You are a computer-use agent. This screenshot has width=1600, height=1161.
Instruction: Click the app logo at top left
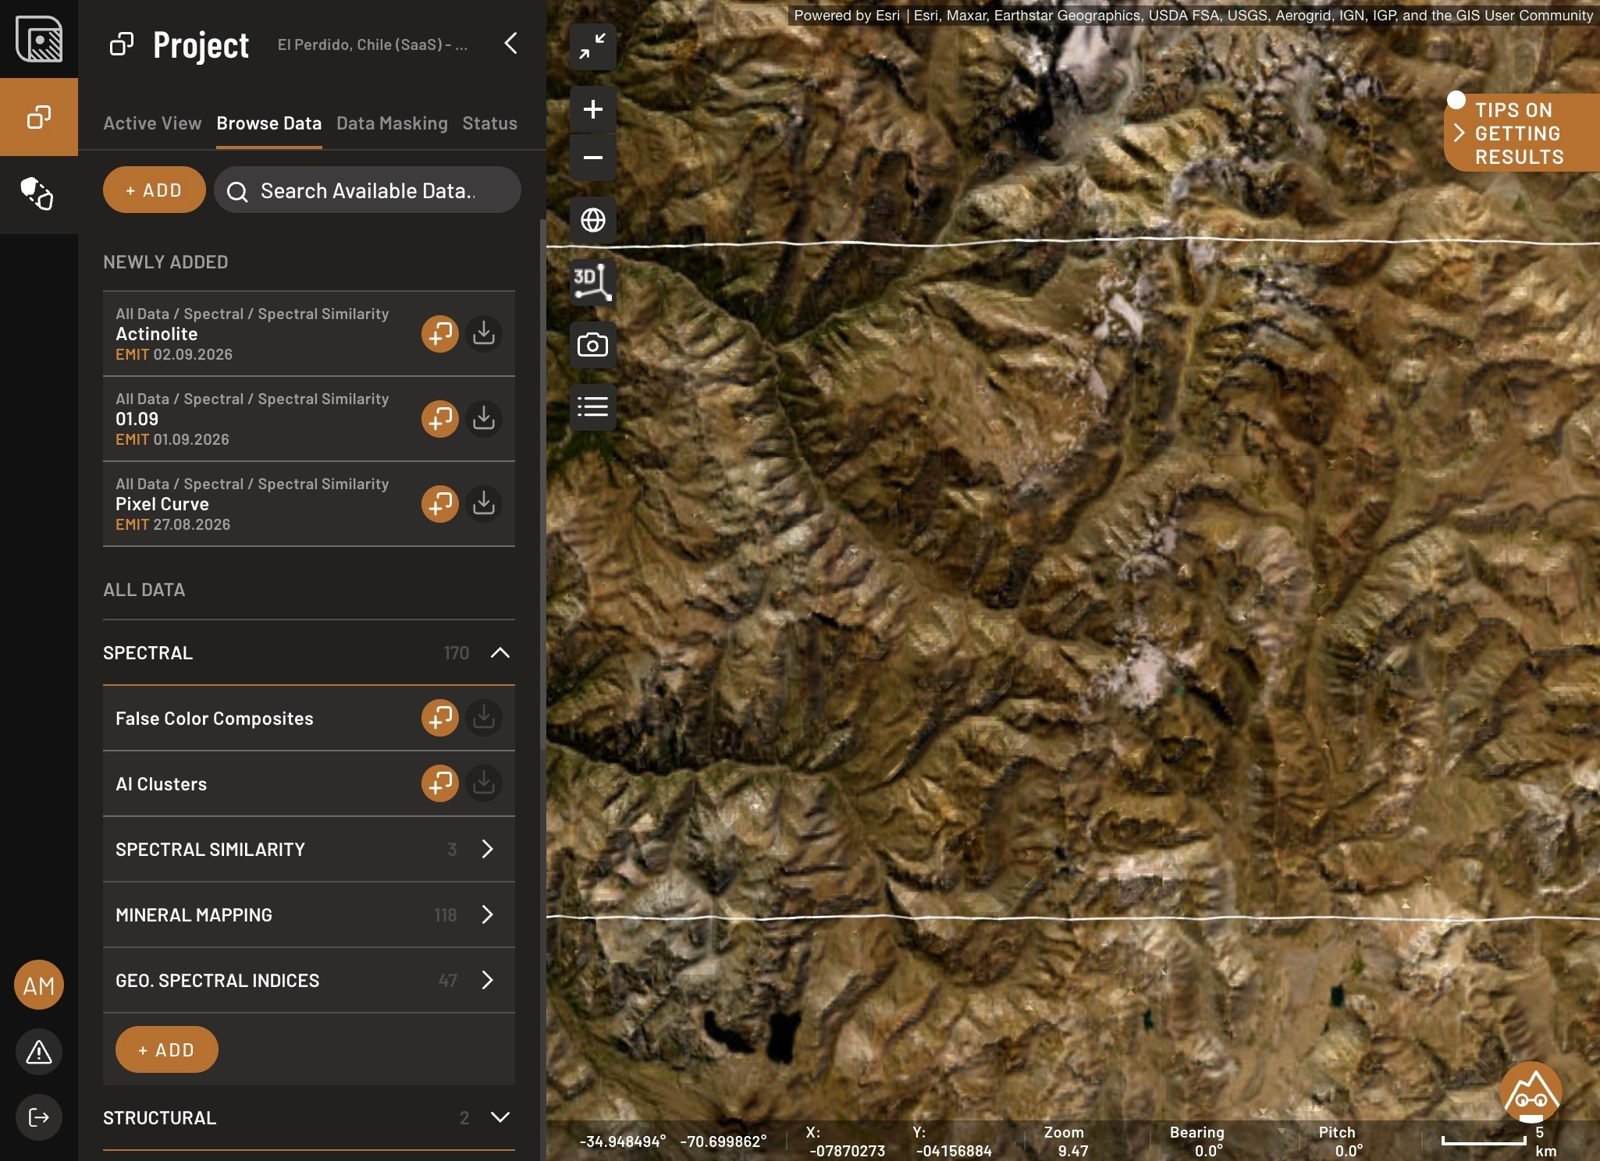pos(39,39)
